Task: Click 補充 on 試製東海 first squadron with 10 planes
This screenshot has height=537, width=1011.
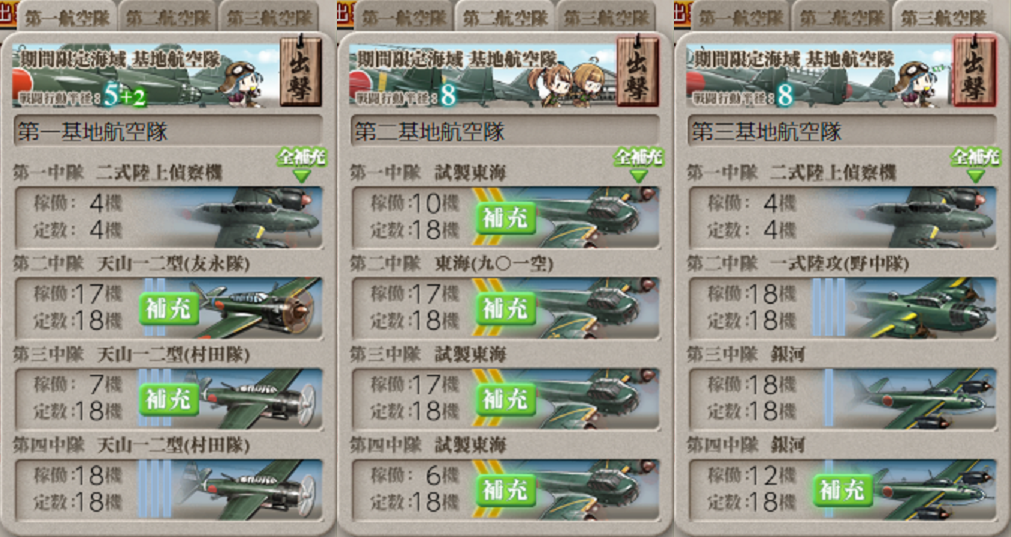Action: pyautogui.click(x=506, y=218)
